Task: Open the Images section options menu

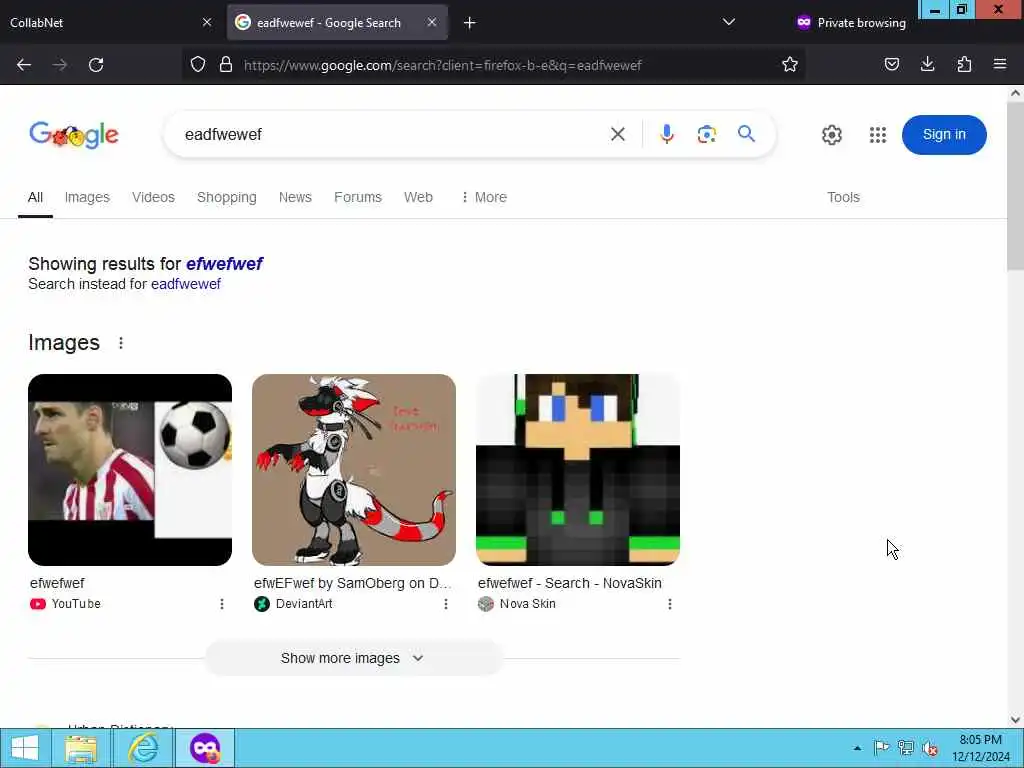Action: tap(121, 343)
